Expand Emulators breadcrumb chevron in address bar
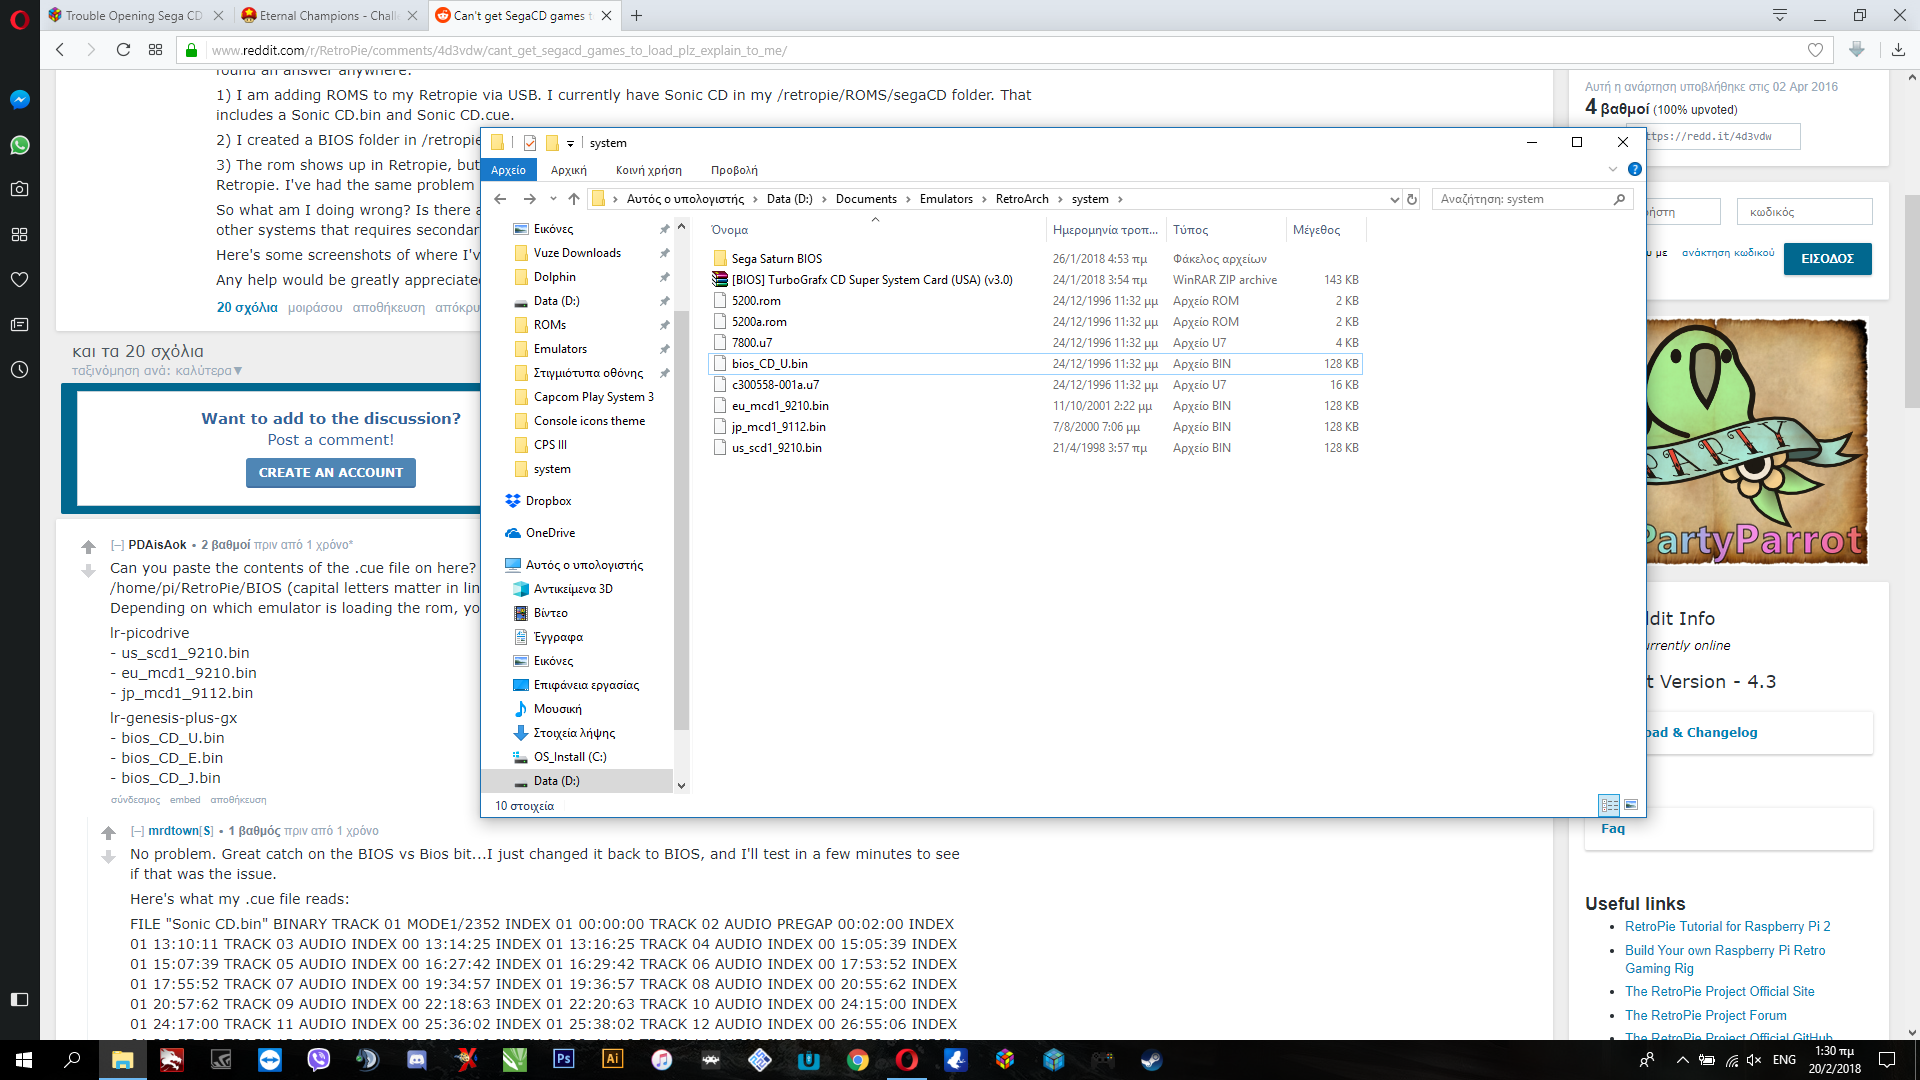This screenshot has width=1920, height=1080. click(984, 199)
